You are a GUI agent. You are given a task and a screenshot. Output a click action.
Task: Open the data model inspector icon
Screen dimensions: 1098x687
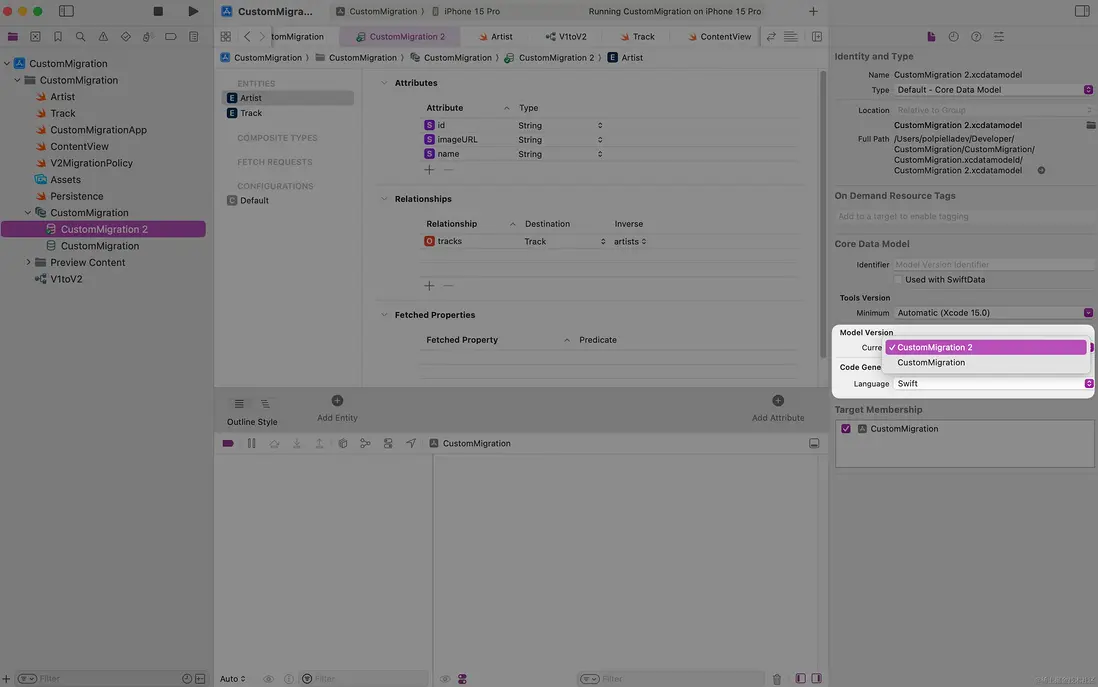[x=999, y=36]
